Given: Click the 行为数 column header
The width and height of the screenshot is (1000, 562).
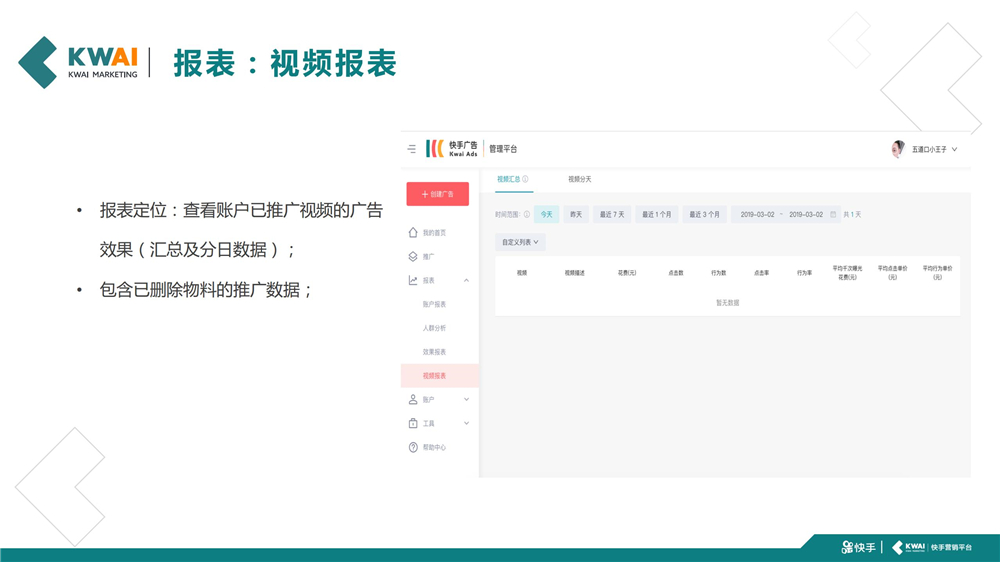Looking at the screenshot, I should coord(718,273).
